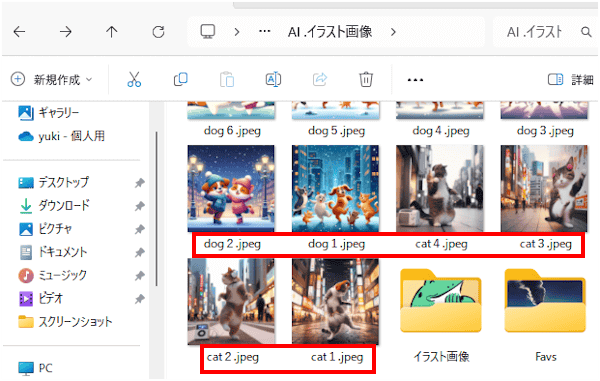The width and height of the screenshot is (600, 381).
Task: Open ビデオ folder in sidebar
Action: [x=41, y=298]
